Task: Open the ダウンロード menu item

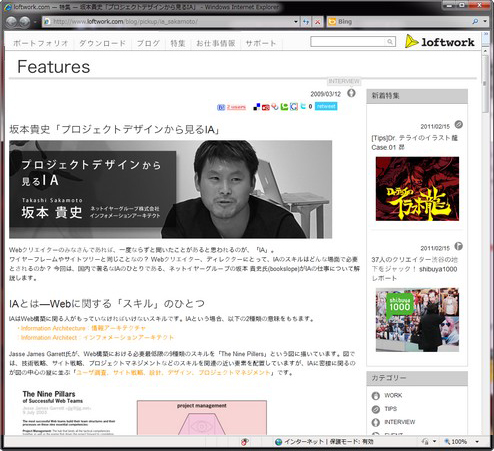Action: click(x=102, y=43)
